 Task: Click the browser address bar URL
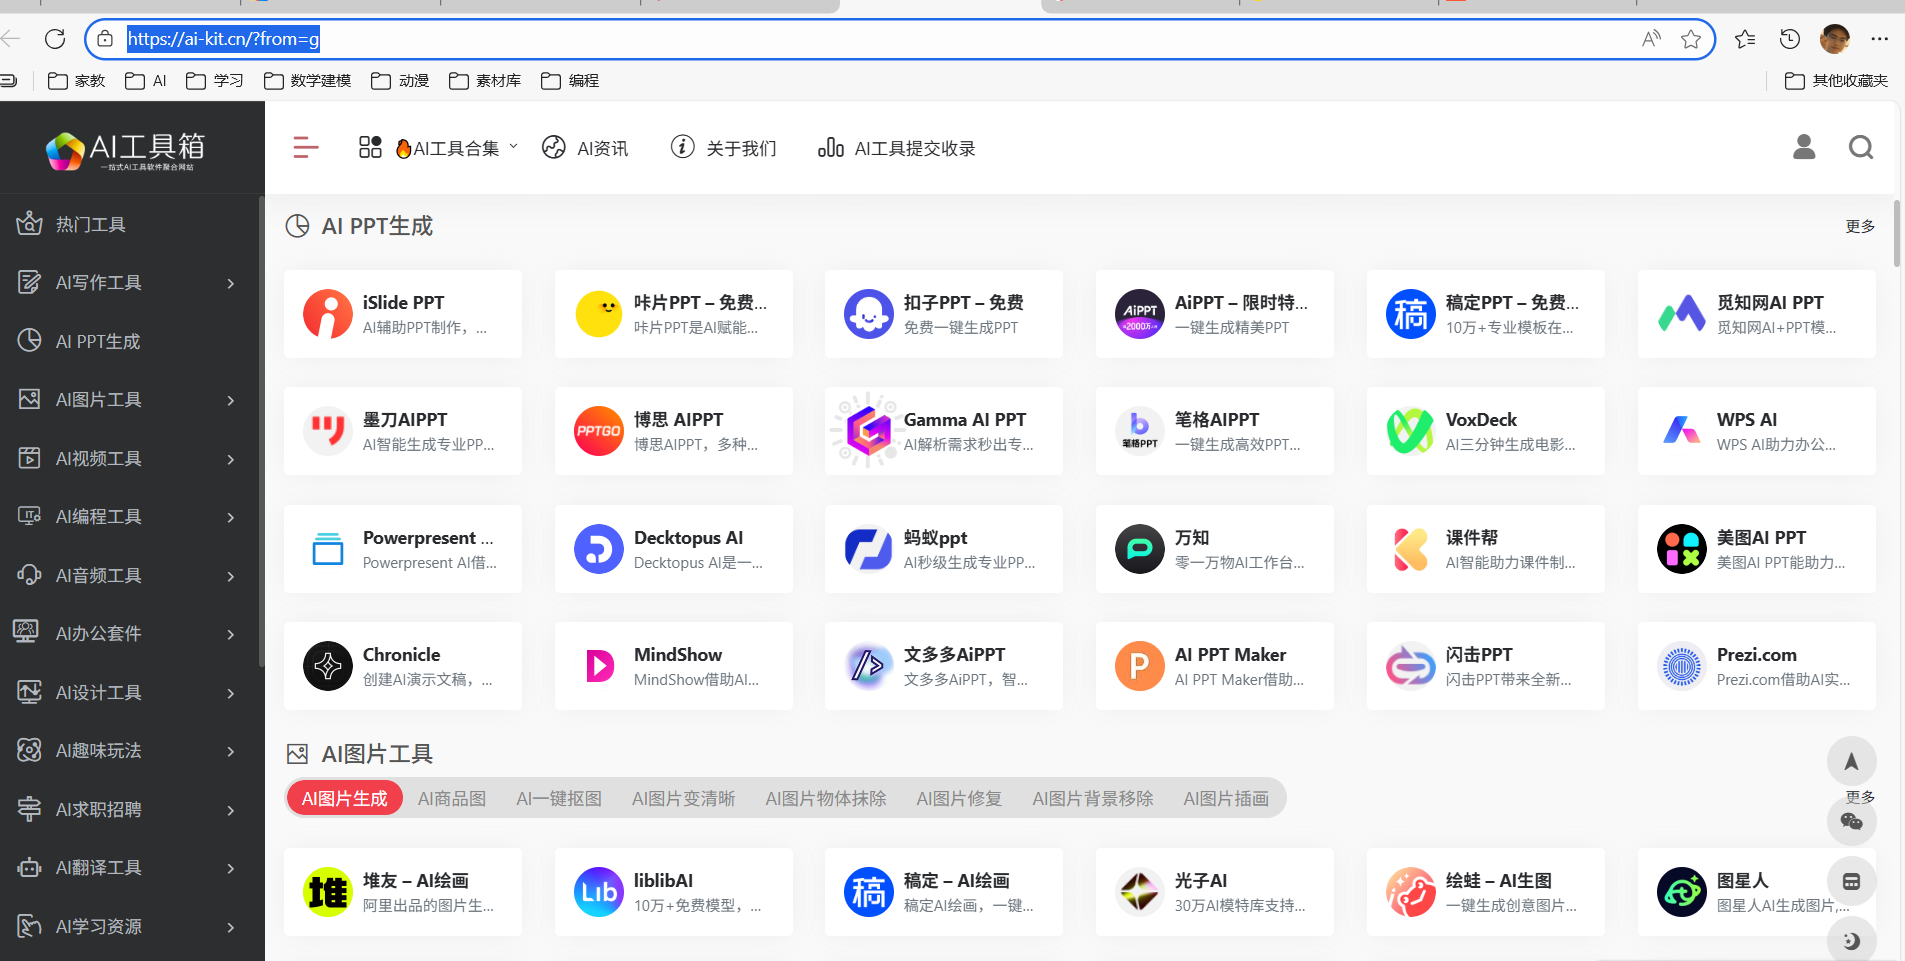click(x=223, y=39)
